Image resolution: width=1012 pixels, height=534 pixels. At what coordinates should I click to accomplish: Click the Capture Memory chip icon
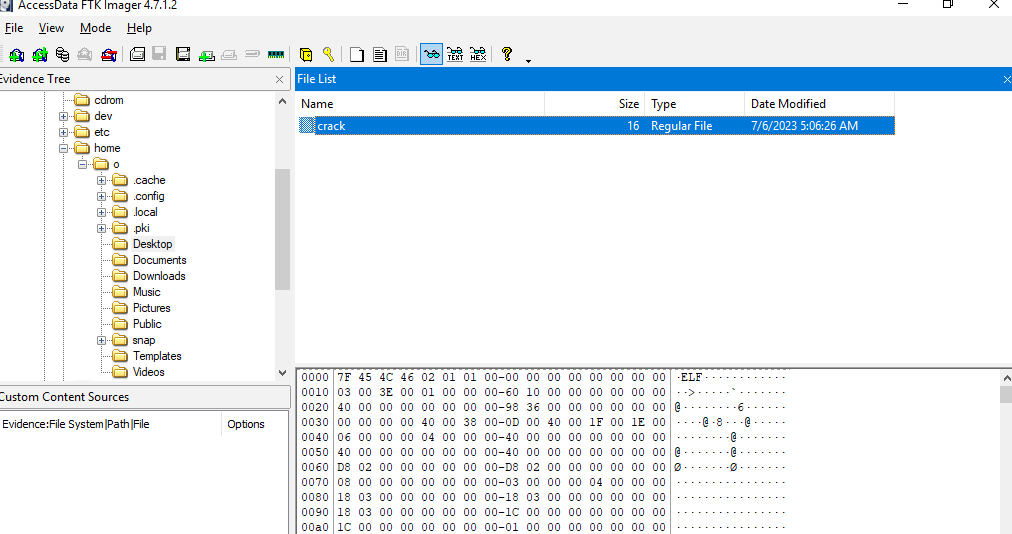[276, 55]
